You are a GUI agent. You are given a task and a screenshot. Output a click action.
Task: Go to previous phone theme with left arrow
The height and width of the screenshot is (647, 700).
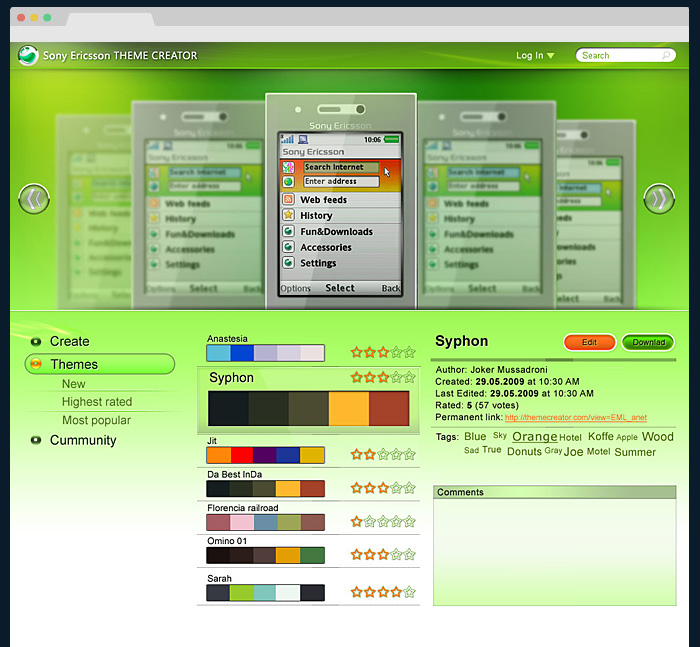pyautogui.click(x=34, y=199)
